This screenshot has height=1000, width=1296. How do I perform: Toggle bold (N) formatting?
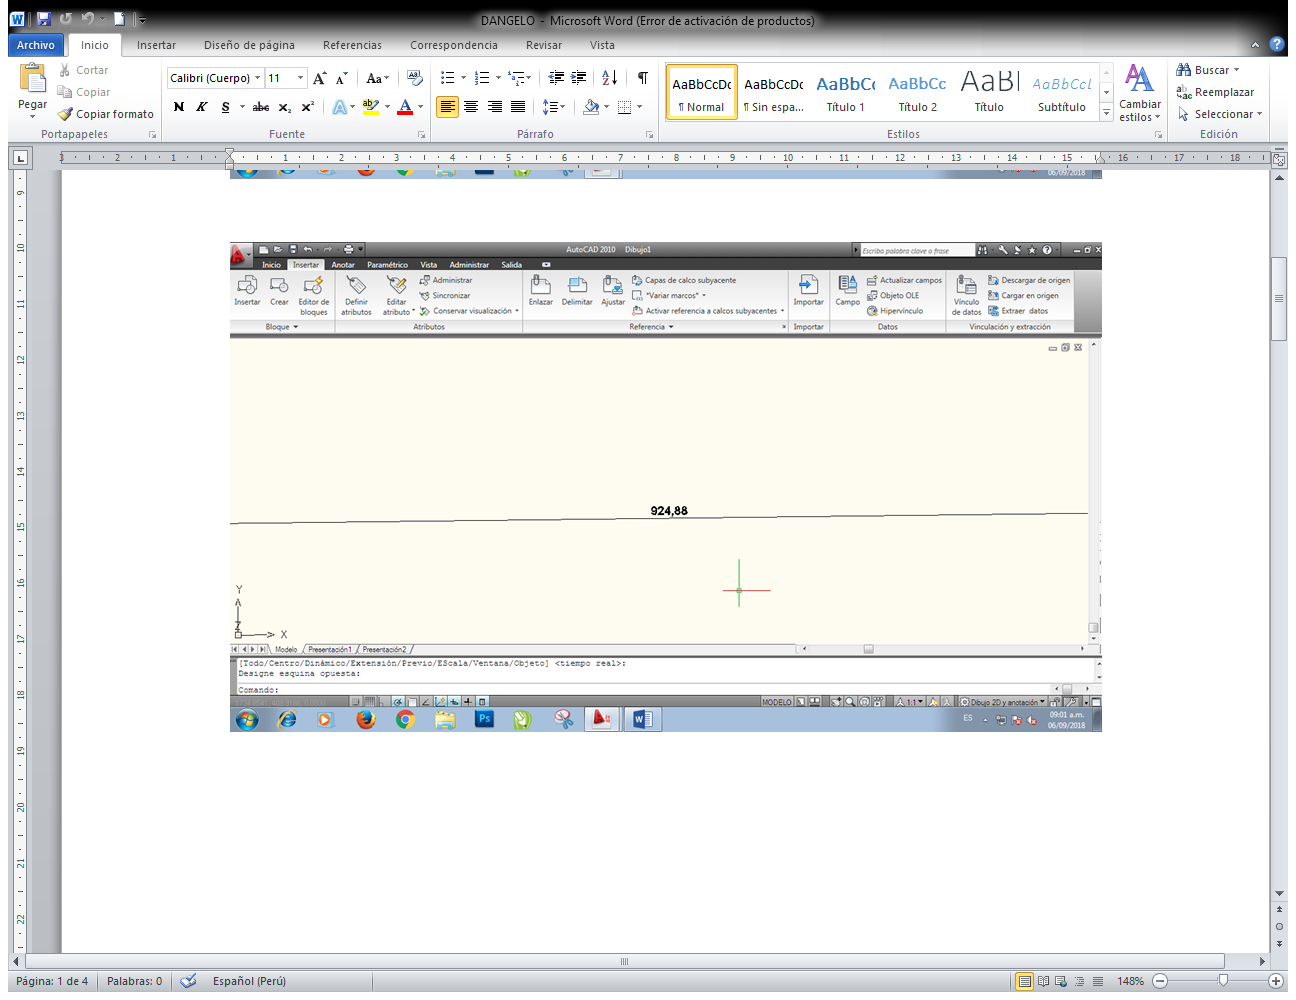[179, 107]
